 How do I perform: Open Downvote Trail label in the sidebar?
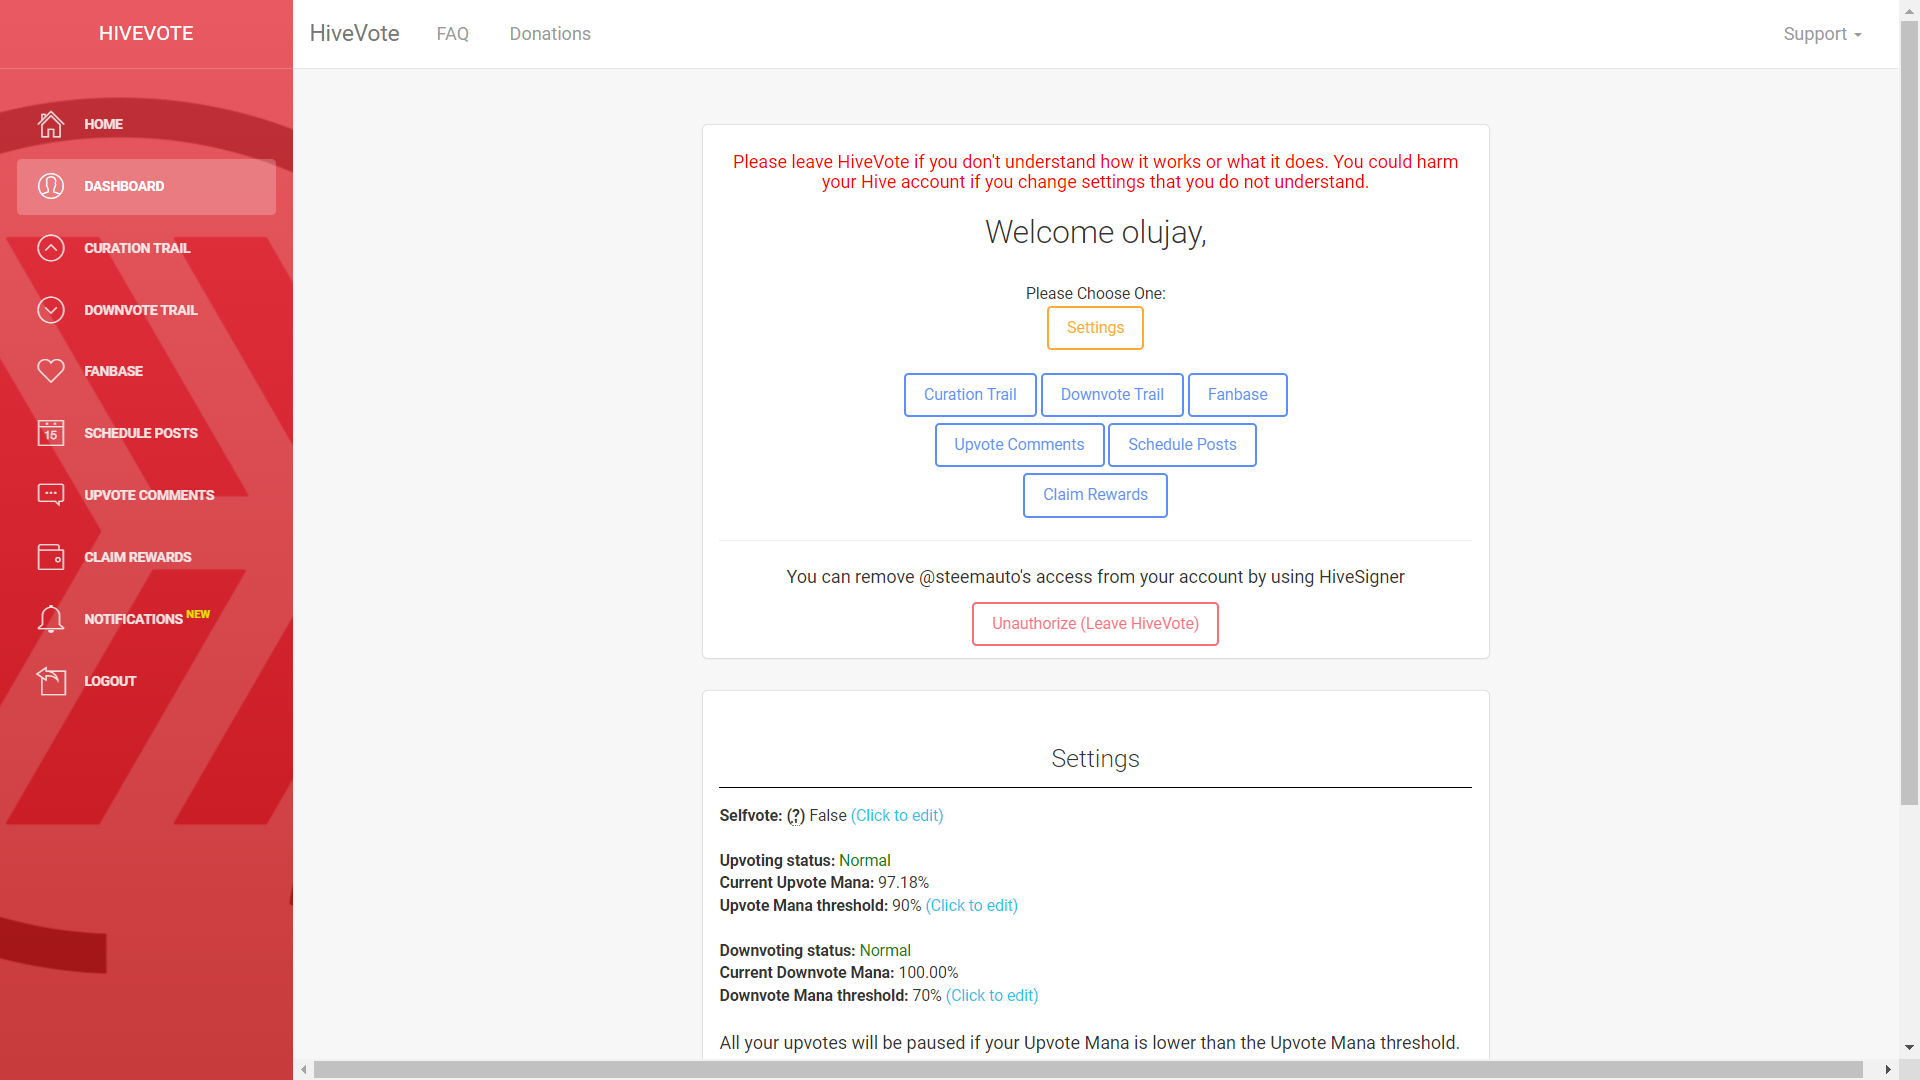tap(141, 310)
